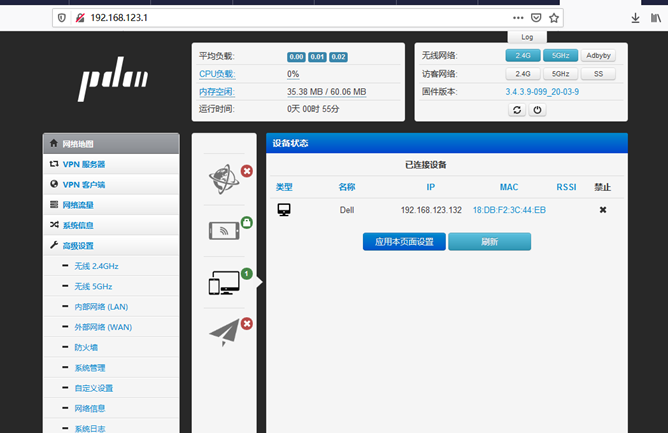
Task: Click the green client count badge
Action: [247, 274]
